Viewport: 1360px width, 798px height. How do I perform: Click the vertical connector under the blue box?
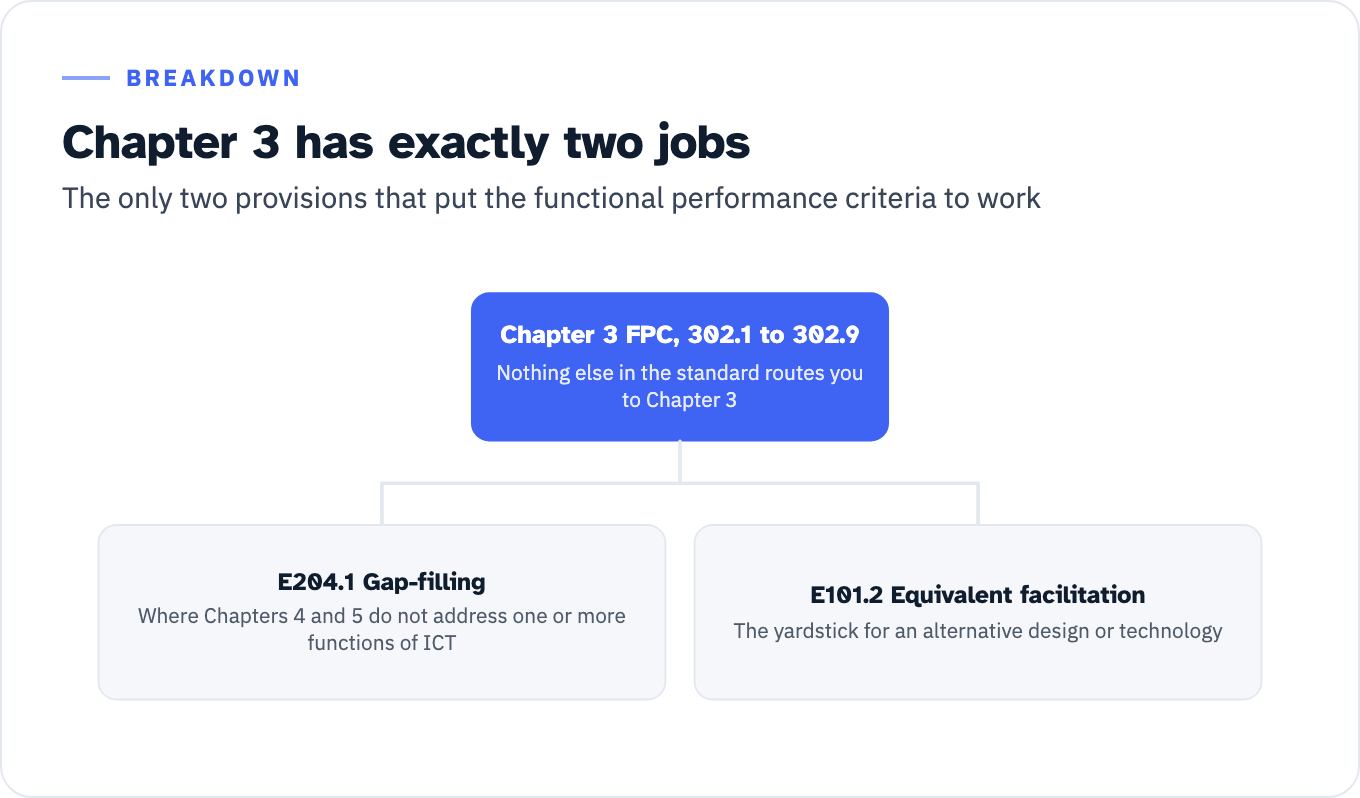pos(680,462)
